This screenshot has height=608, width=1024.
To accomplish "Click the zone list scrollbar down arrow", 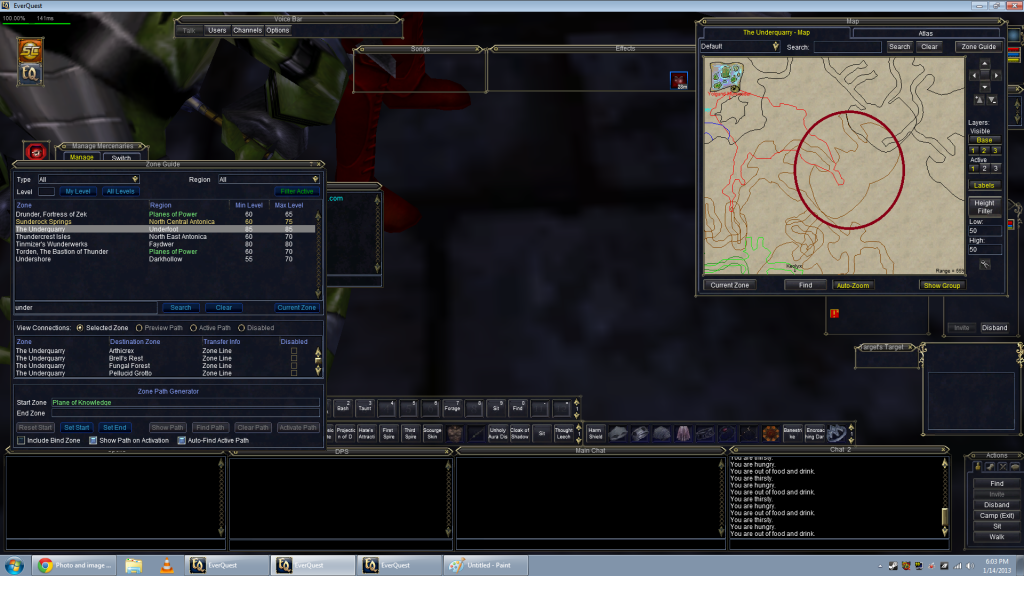I will (319, 293).
